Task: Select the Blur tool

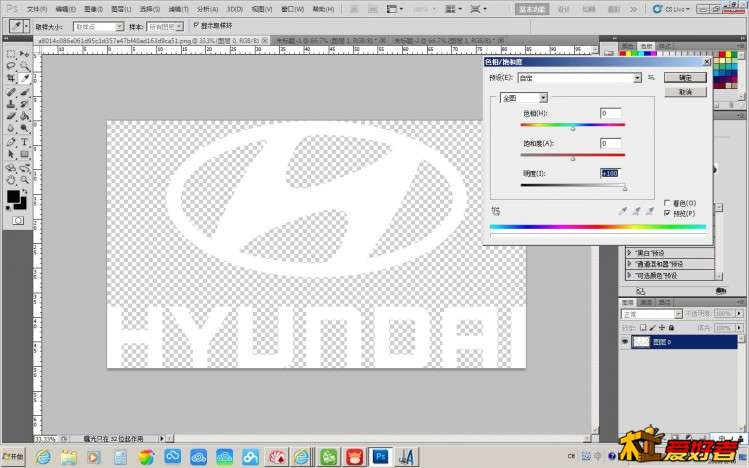Action: click(x=11, y=128)
